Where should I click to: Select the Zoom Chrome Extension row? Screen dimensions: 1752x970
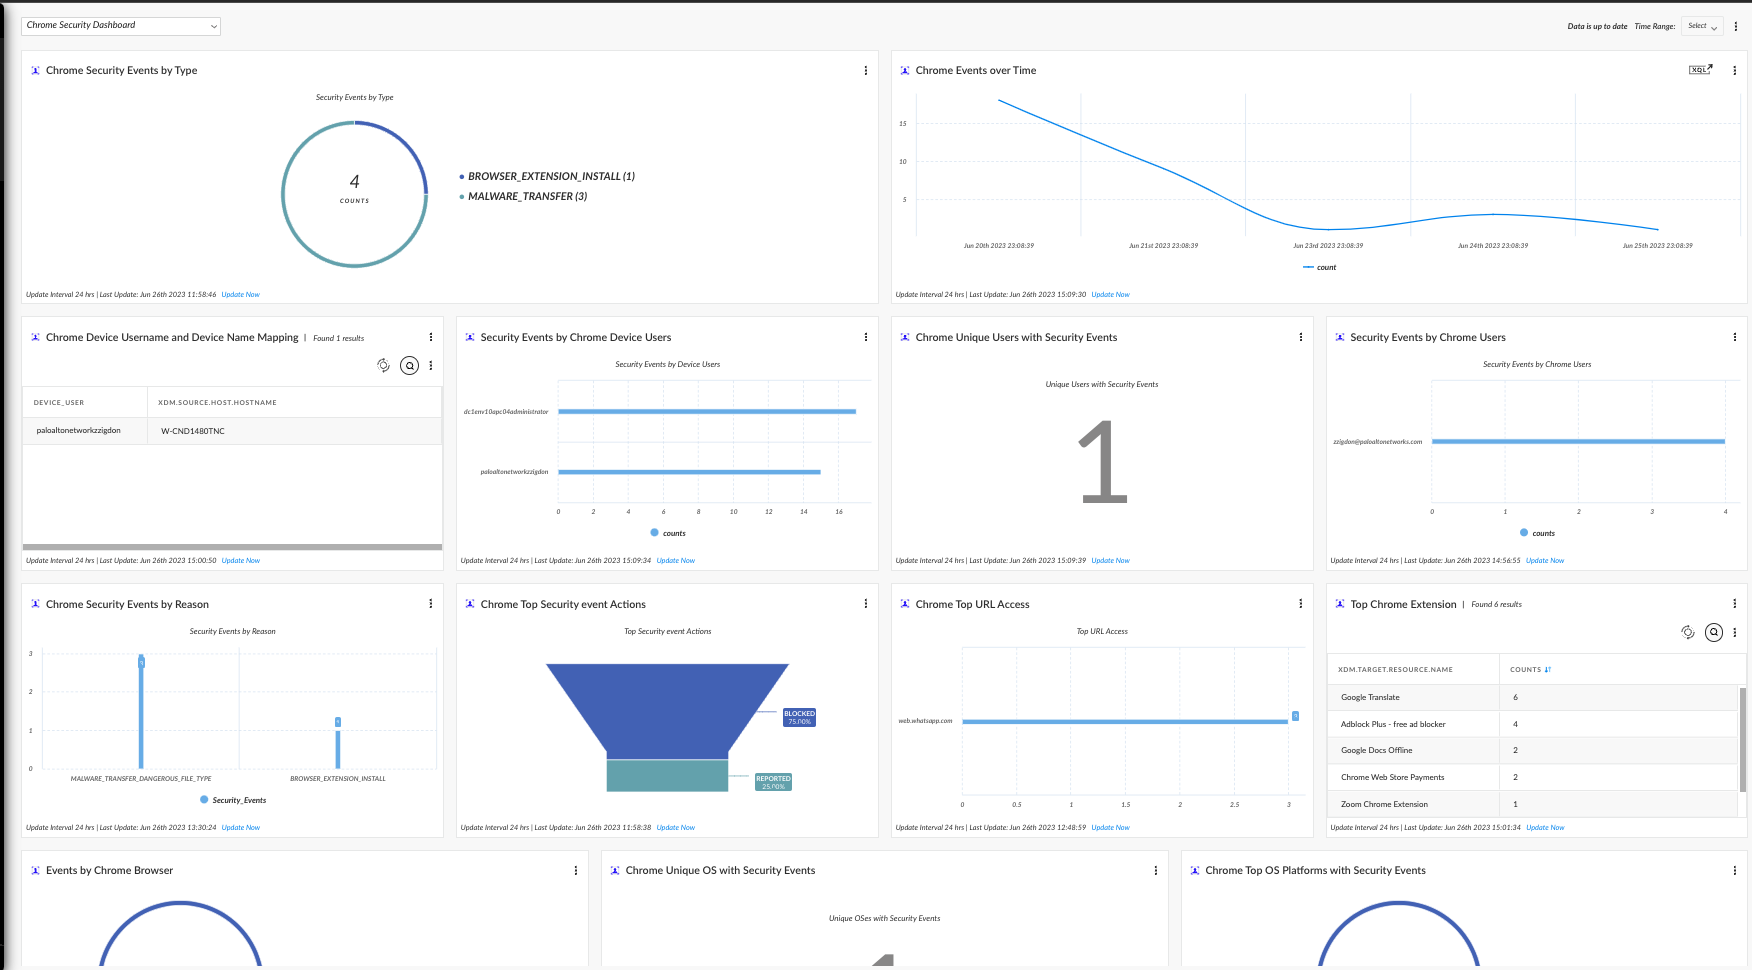1533,804
